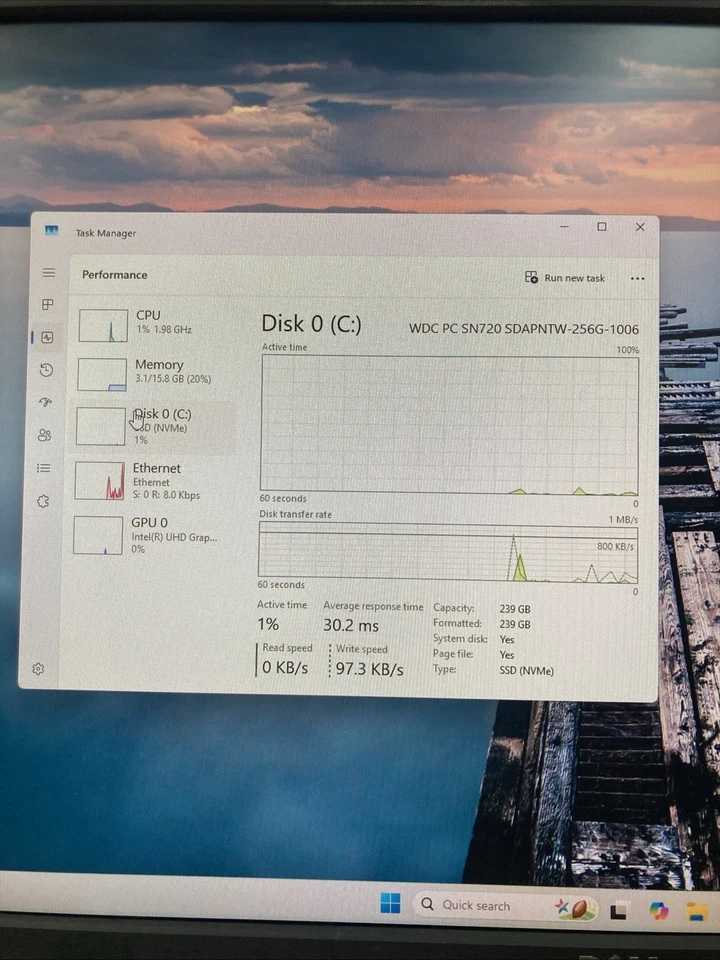The width and height of the screenshot is (720, 960).
Task: Open the Task Manager hamburger navigation menu
Action: (x=49, y=272)
